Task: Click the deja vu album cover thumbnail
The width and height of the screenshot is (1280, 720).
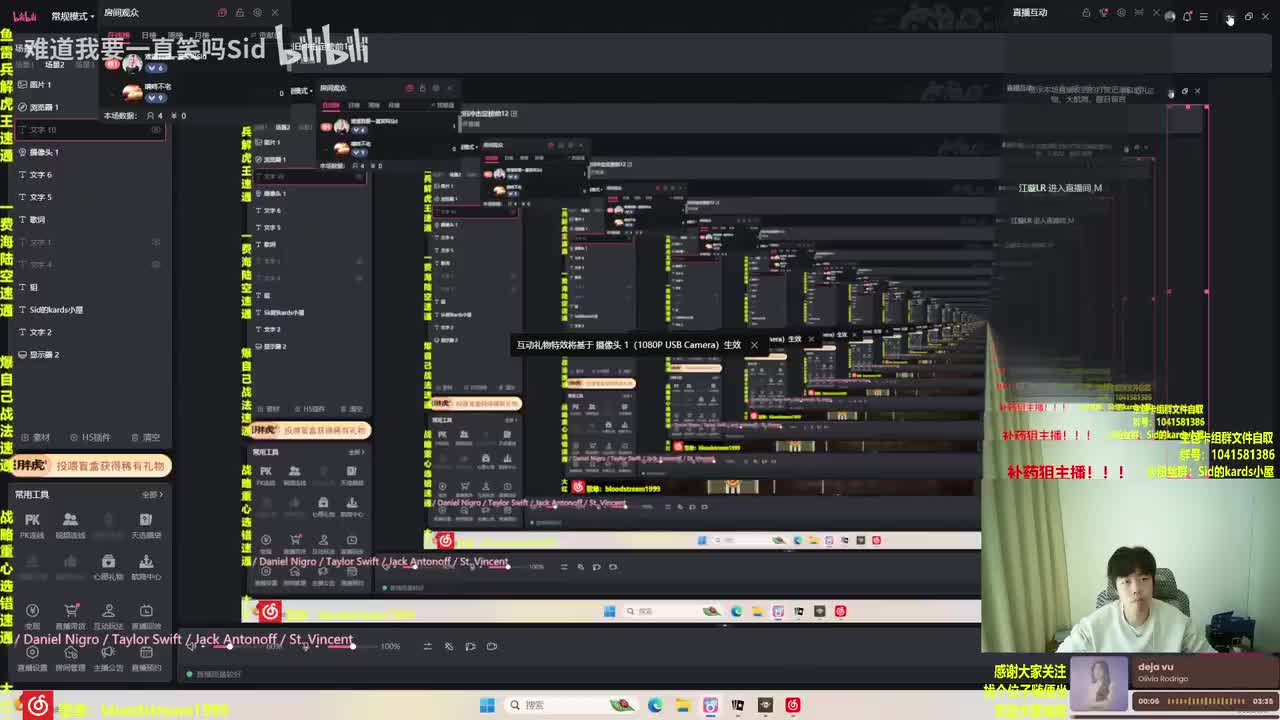Action: point(1100,685)
